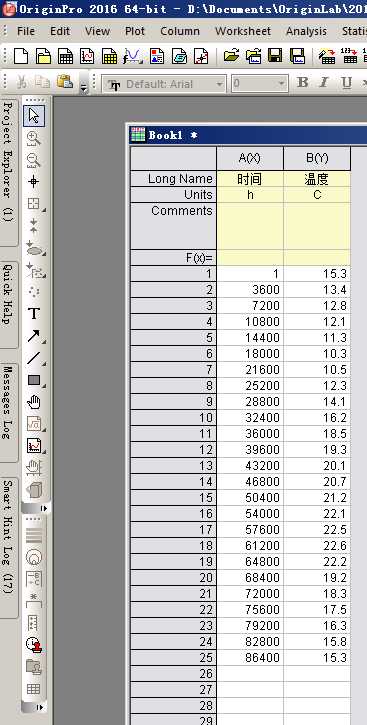Open the font size dropdown

pyautogui.click(x=281, y=84)
